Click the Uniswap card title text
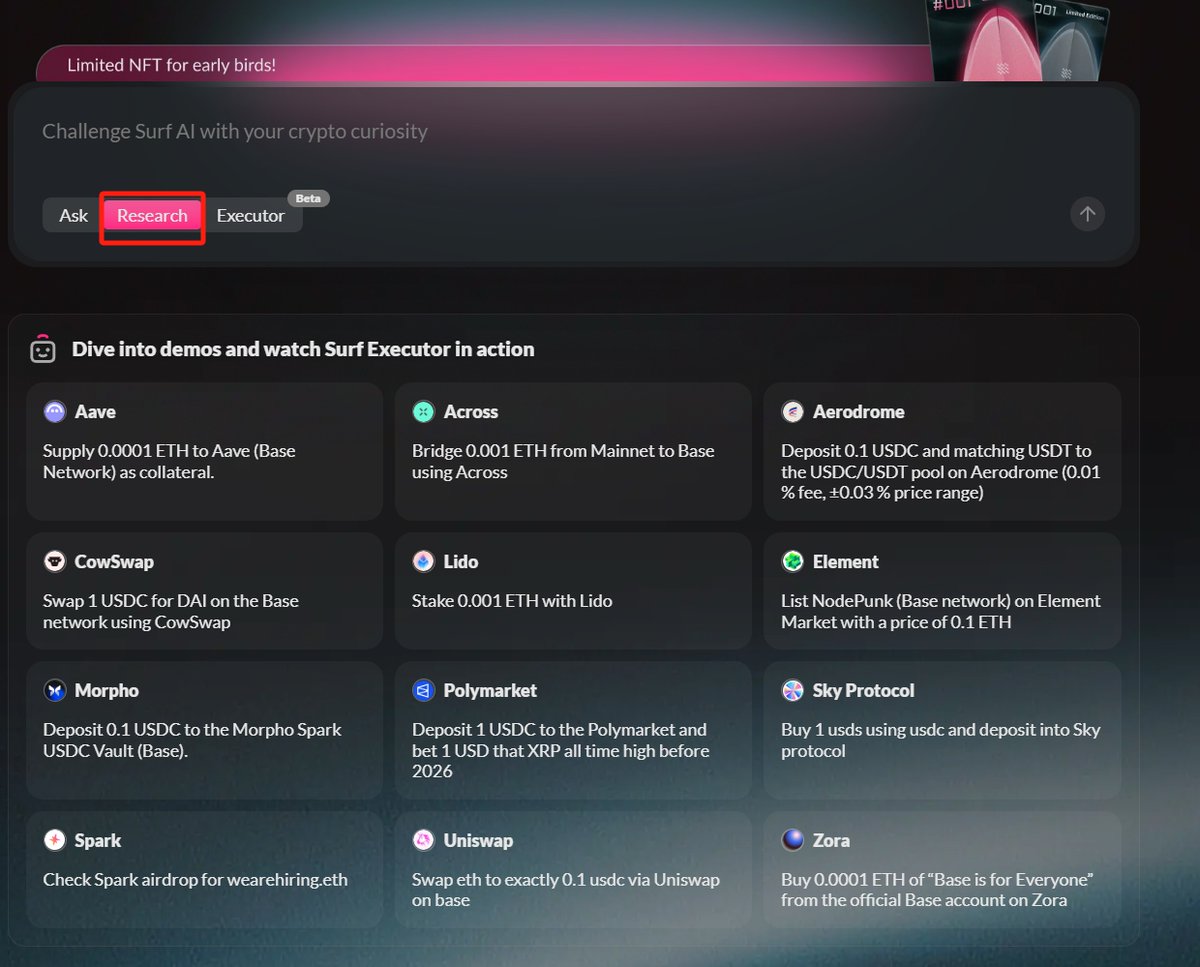The height and width of the screenshot is (967, 1200). coord(478,840)
